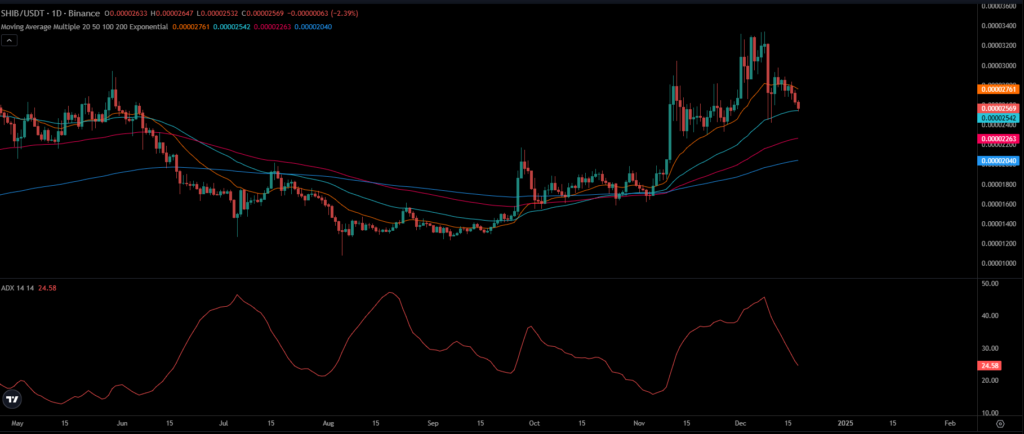Click the Sep label on time axis
The height and width of the screenshot is (434, 1024).
point(434,423)
